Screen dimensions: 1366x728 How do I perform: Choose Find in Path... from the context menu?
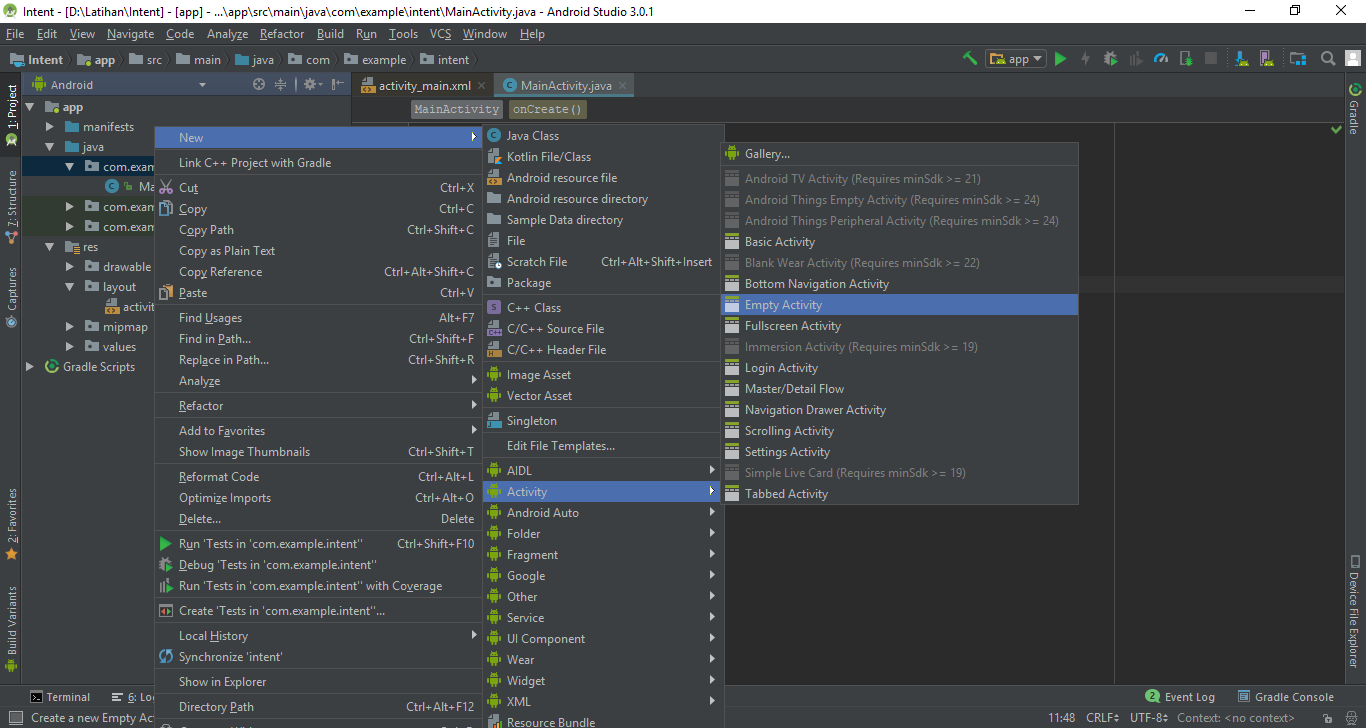click(318, 339)
